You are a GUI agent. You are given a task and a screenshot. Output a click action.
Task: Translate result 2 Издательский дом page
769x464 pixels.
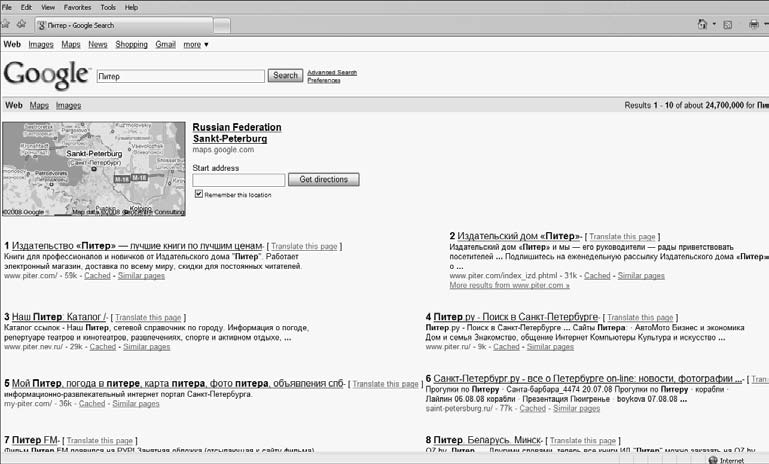click(622, 236)
